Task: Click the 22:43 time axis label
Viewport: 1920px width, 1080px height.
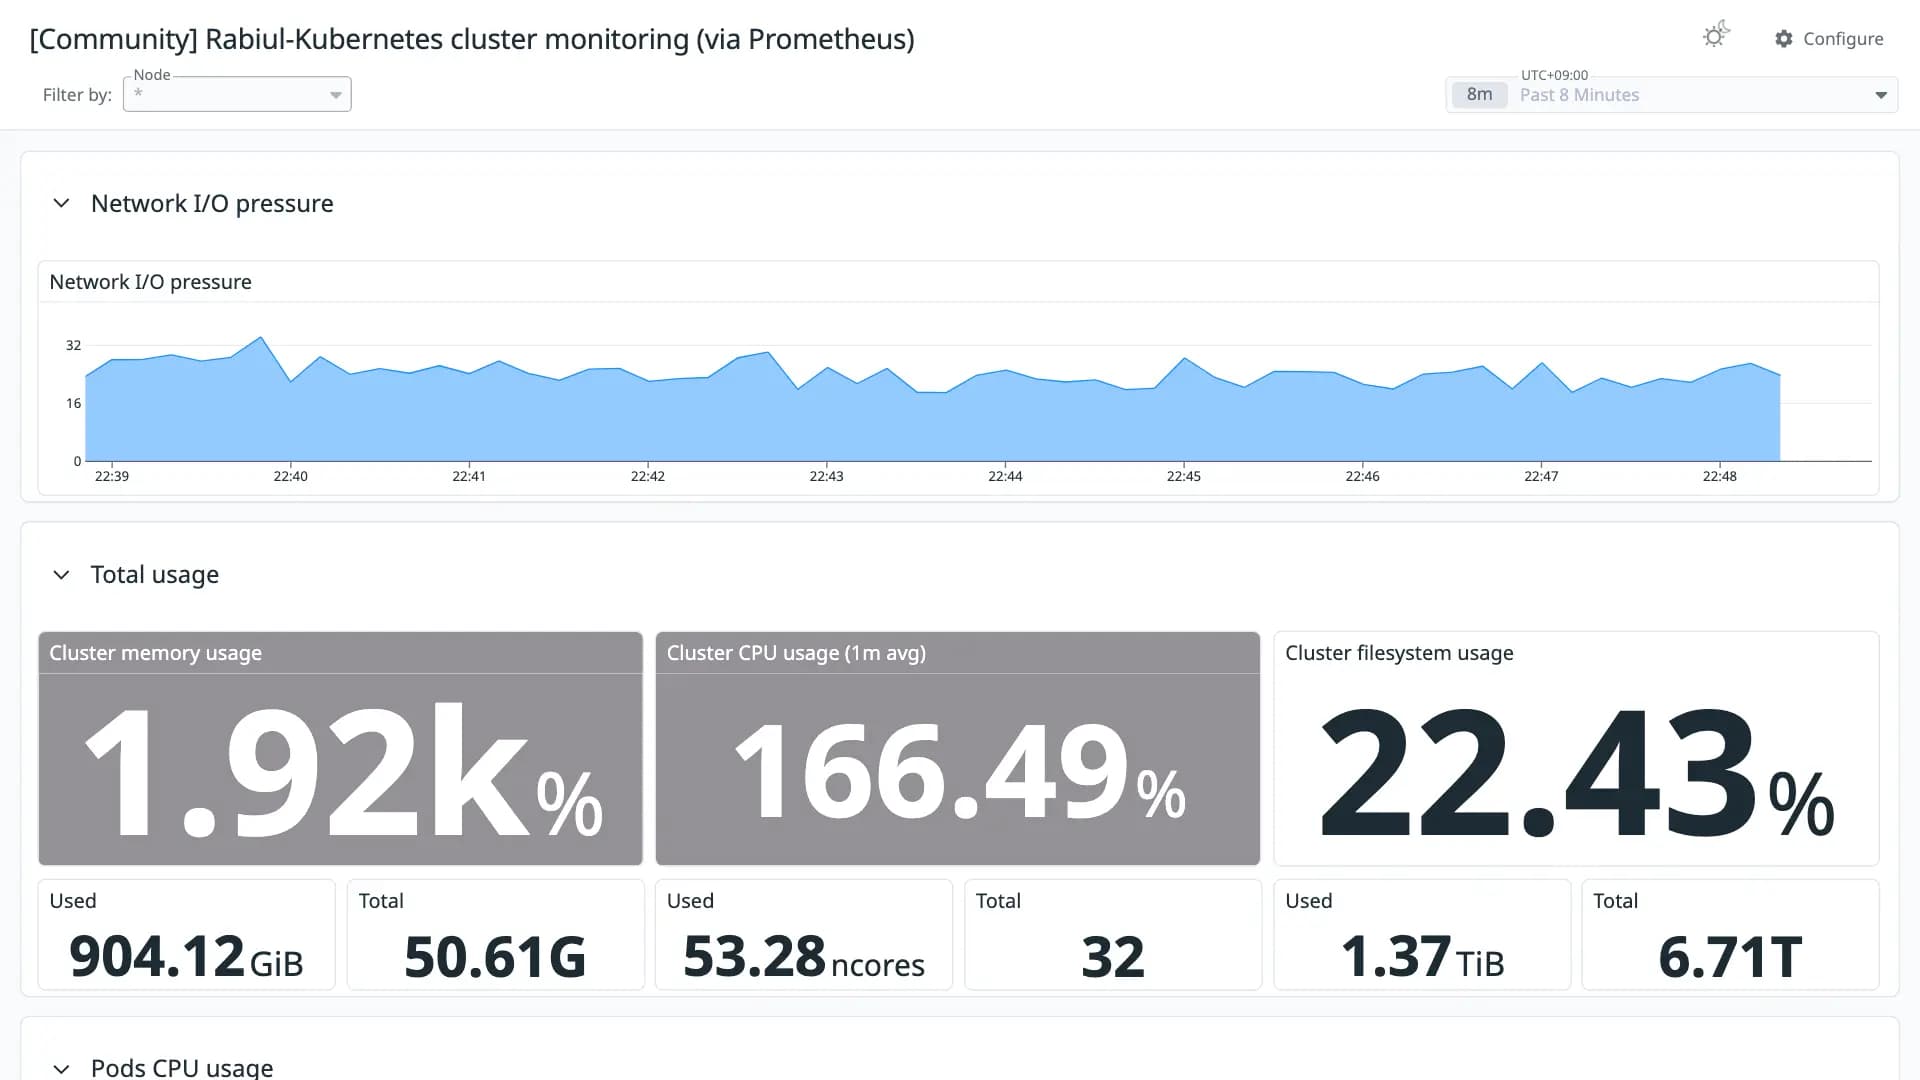Action: [826, 476]
